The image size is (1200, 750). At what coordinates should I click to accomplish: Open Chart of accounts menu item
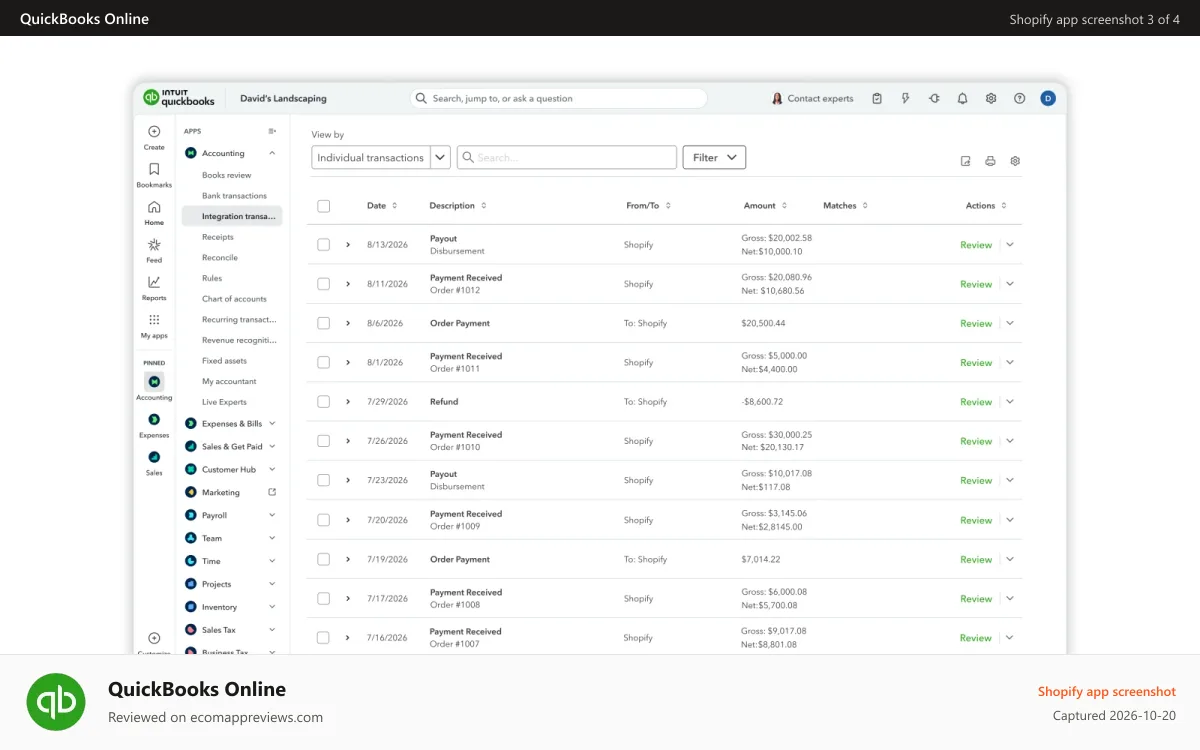click(234, 299)
